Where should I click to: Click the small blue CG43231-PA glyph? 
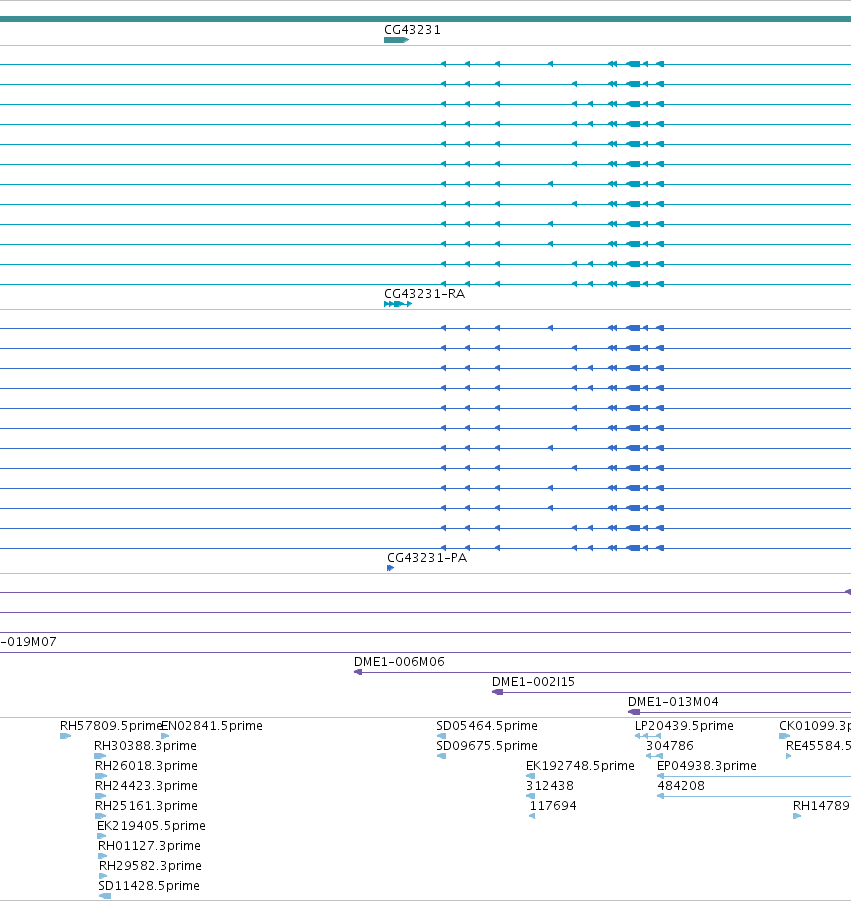(390, 568)
